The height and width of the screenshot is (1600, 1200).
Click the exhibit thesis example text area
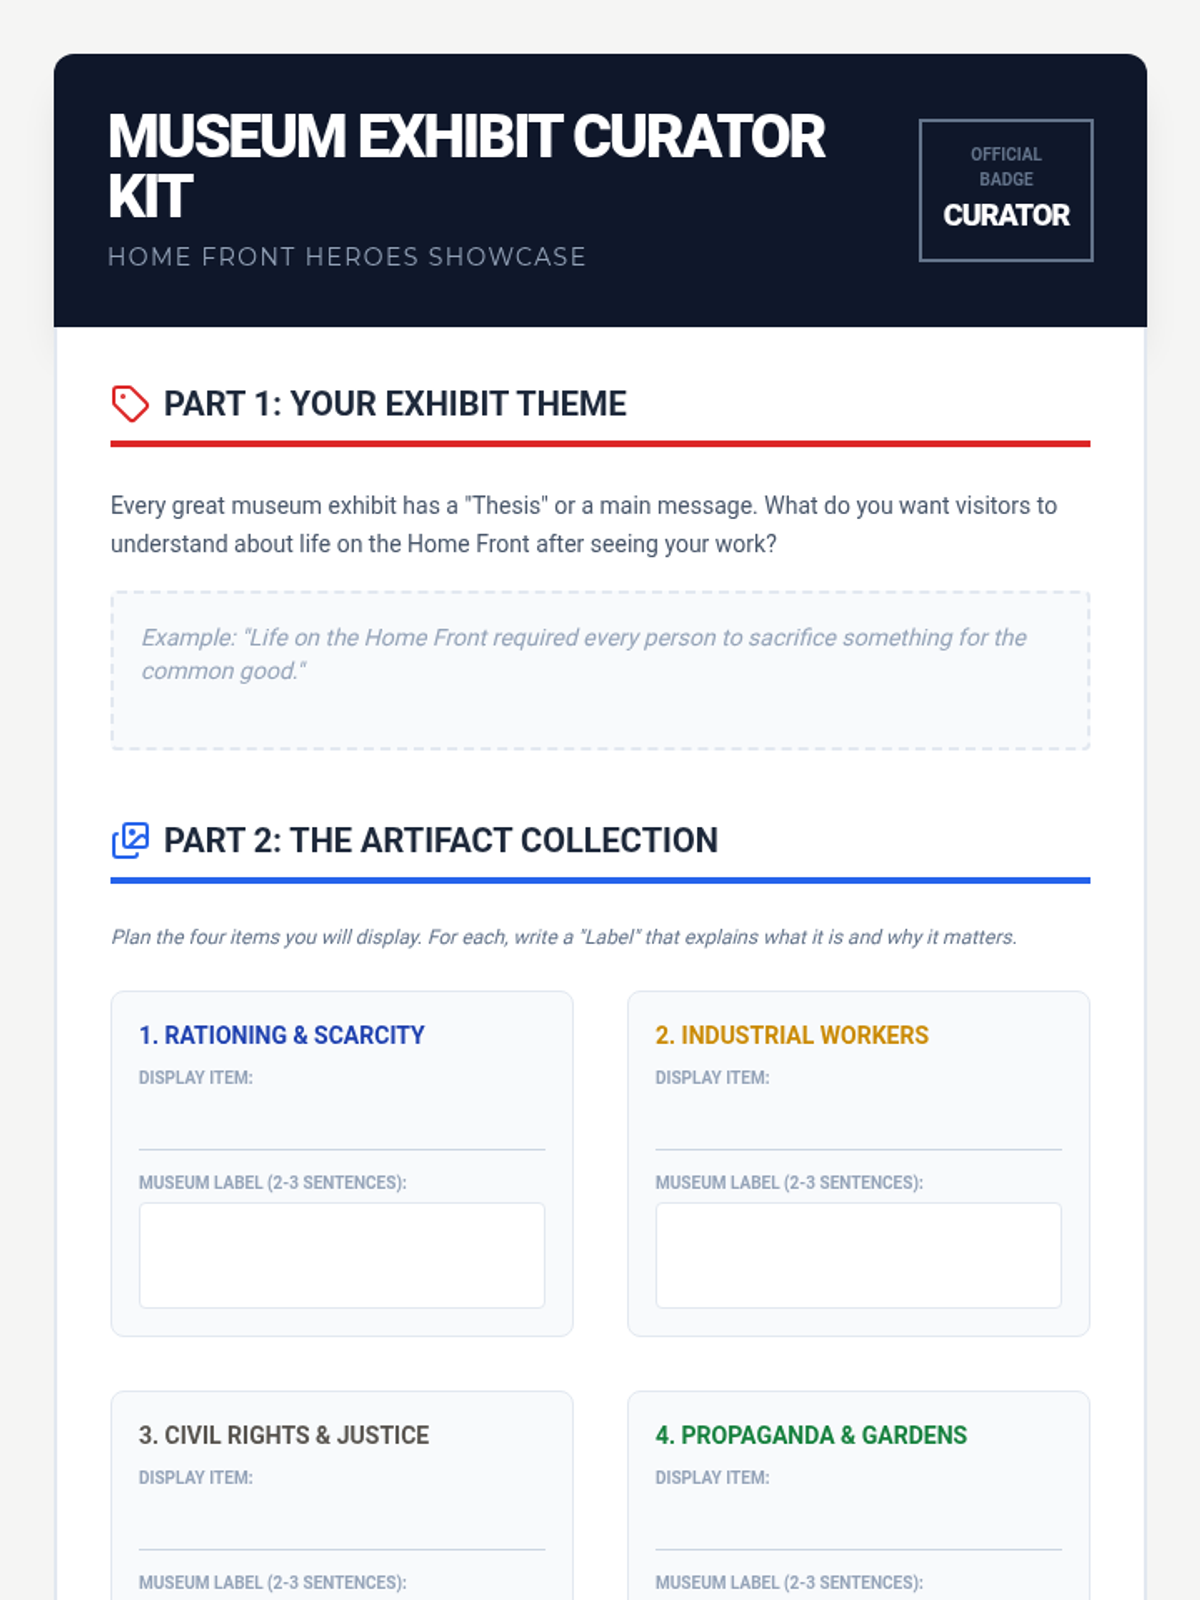[x=600, y=670]
